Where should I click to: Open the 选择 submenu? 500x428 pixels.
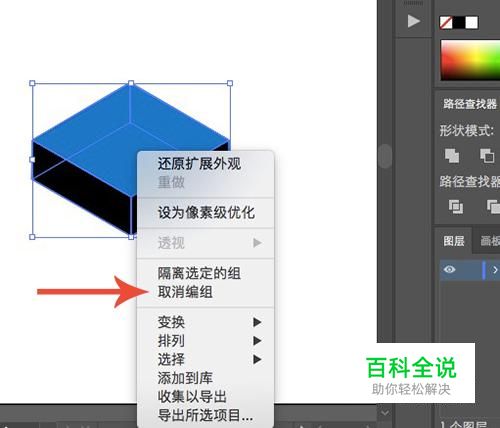click(x=206, y=360)
